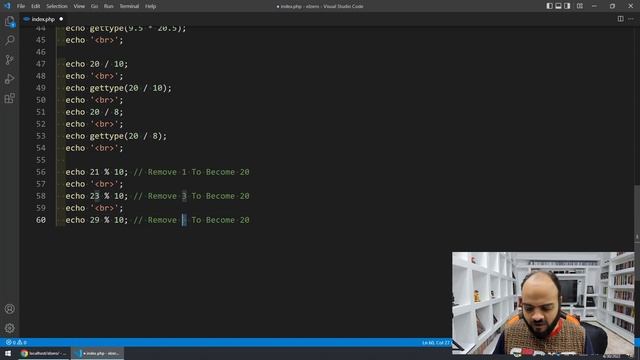Toggle primary side bar layout icon
This screenshot has width=640, height=360.
pyautogui.click(x=549, y=6)
